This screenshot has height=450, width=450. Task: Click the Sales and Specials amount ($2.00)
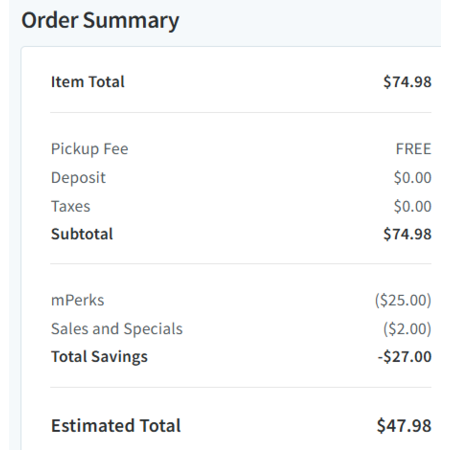point(407,329)
